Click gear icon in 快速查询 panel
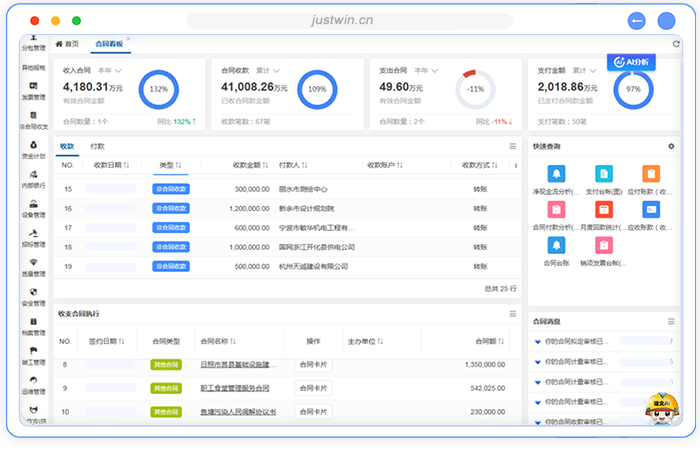This screenshot has width=700, height=454. click(x=671, y=146)
